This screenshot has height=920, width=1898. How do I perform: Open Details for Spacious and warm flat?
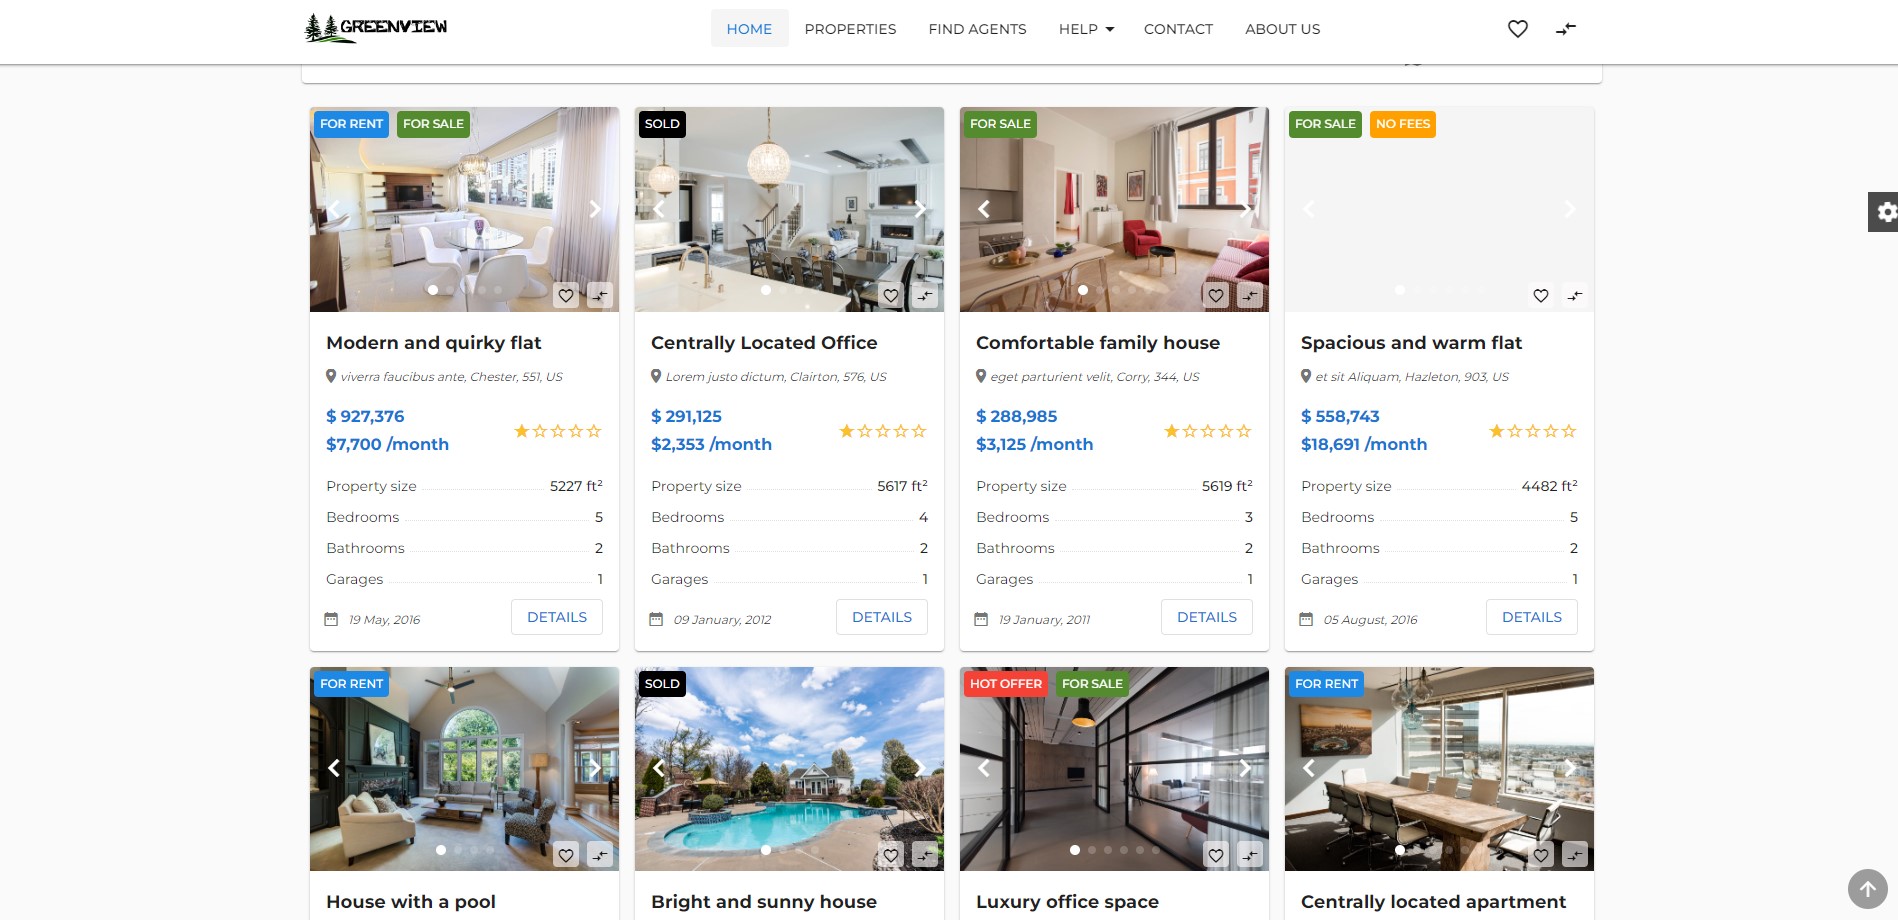(1532, 617)
